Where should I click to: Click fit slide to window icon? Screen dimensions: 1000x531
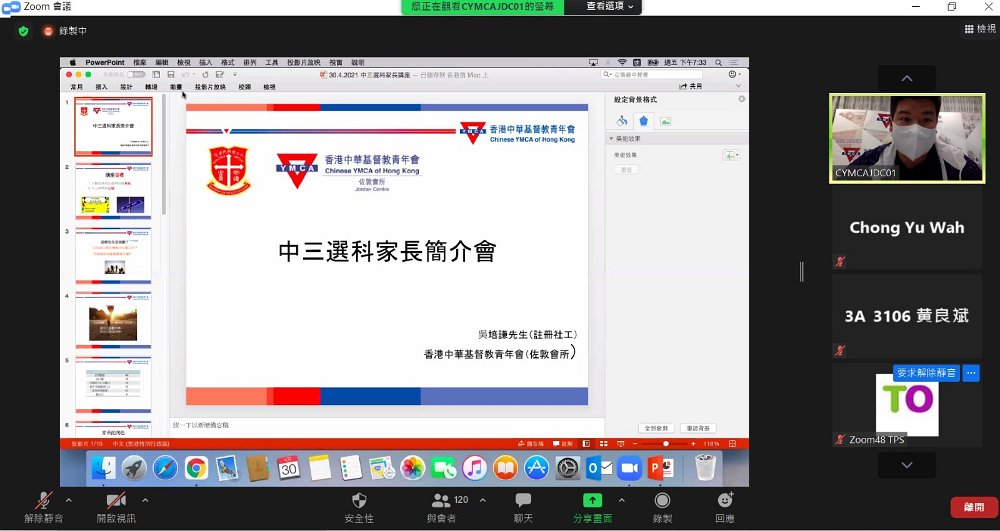(x=732, y=443)
